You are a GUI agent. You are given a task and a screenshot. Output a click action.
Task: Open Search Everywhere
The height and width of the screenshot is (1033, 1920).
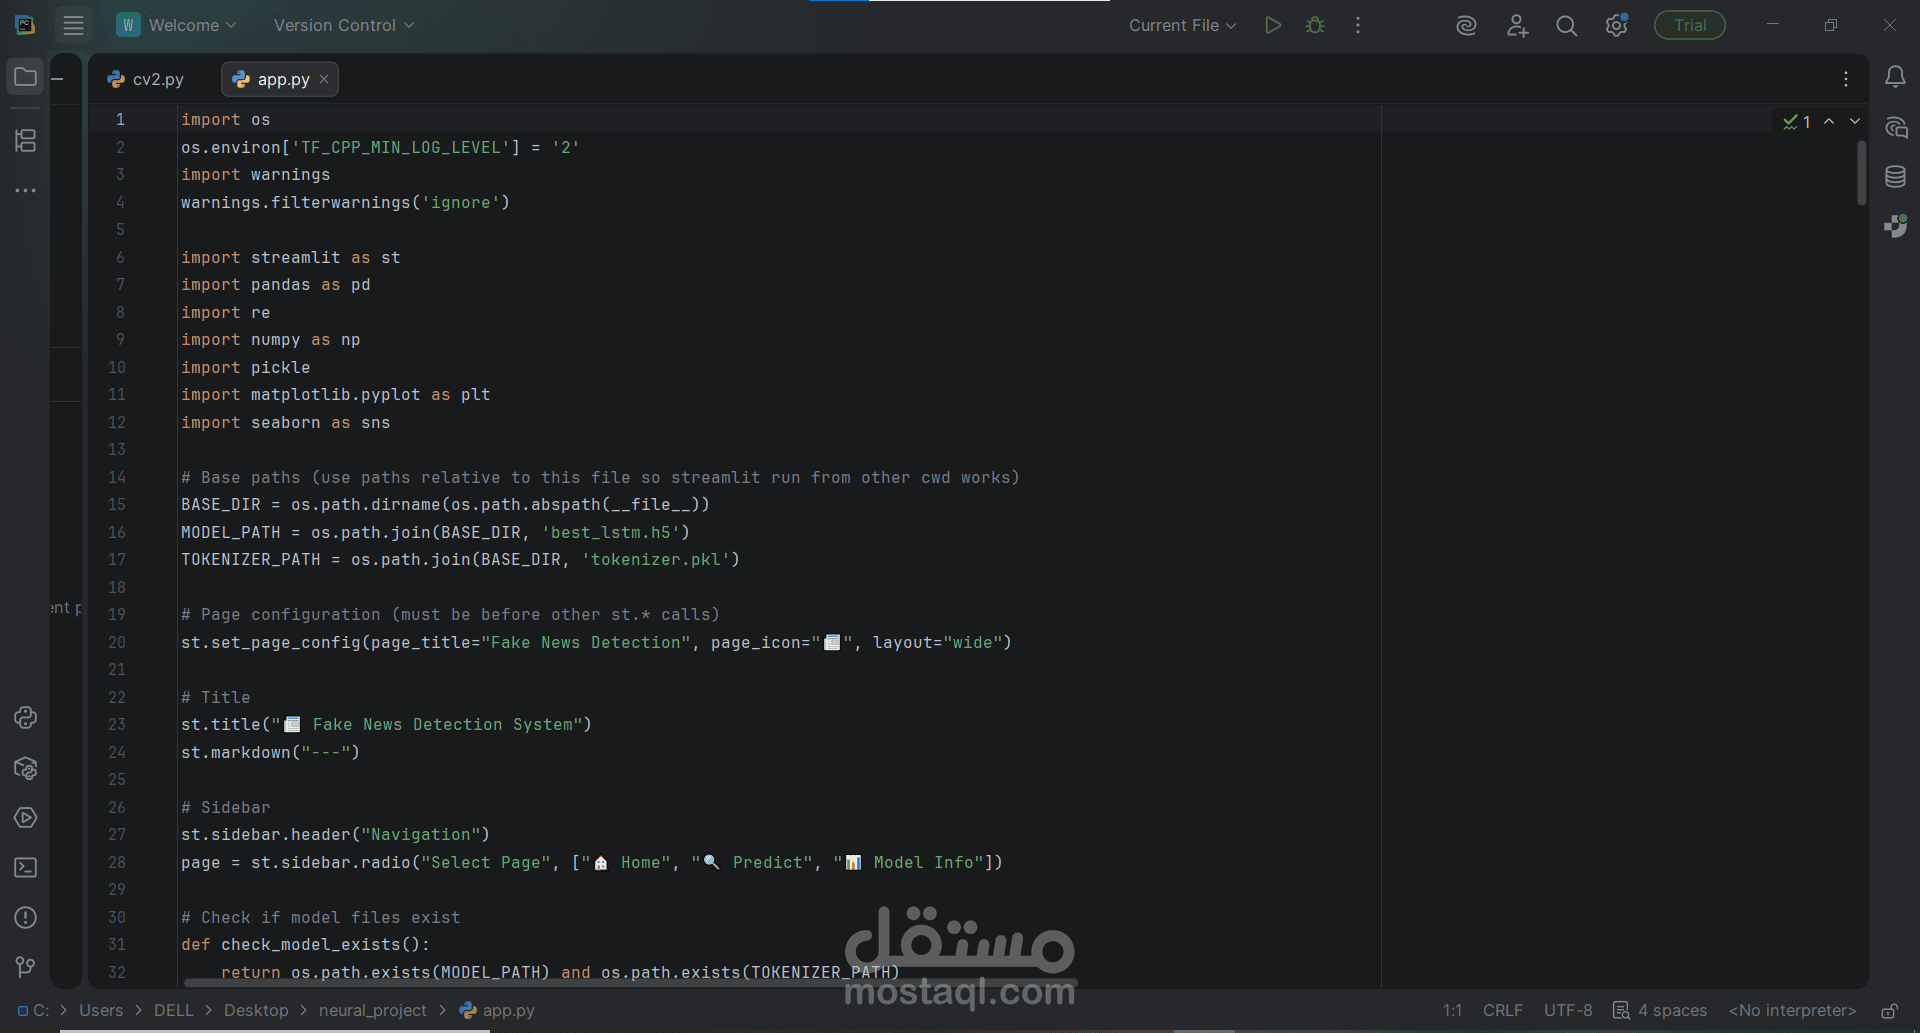click(x=1567, y=25)
